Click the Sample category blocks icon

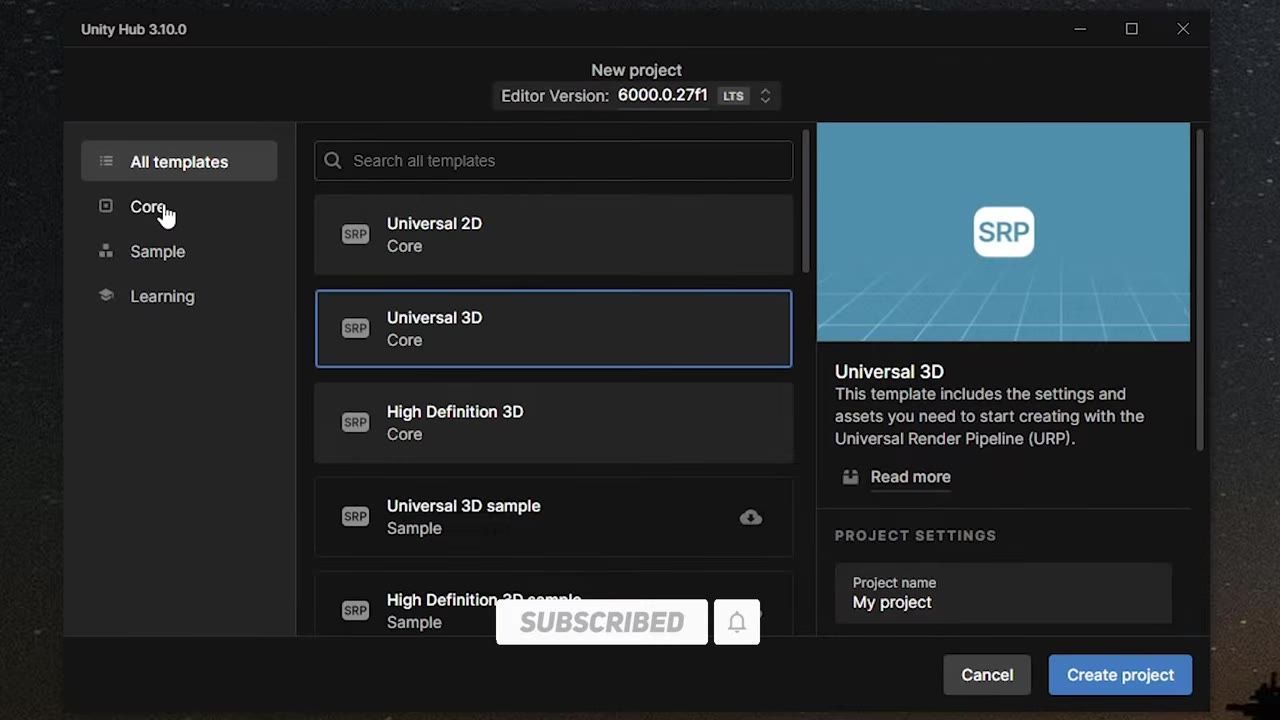106,251
